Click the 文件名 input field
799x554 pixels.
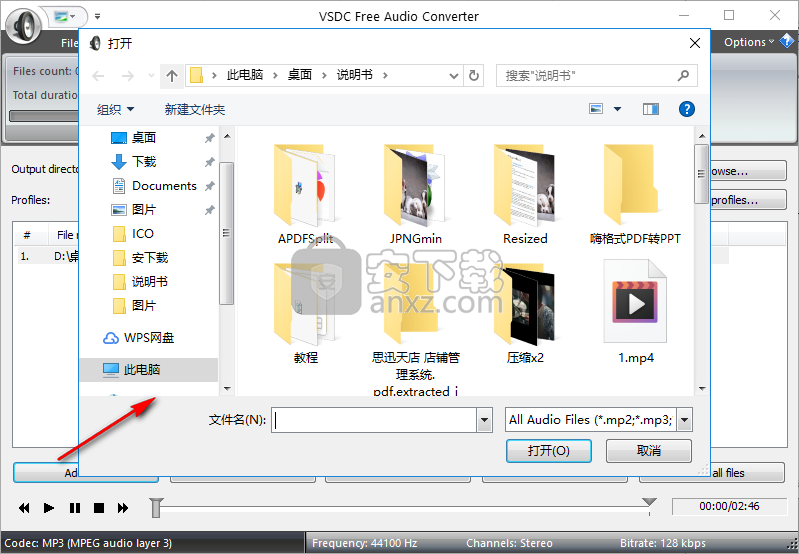point(375,420)
